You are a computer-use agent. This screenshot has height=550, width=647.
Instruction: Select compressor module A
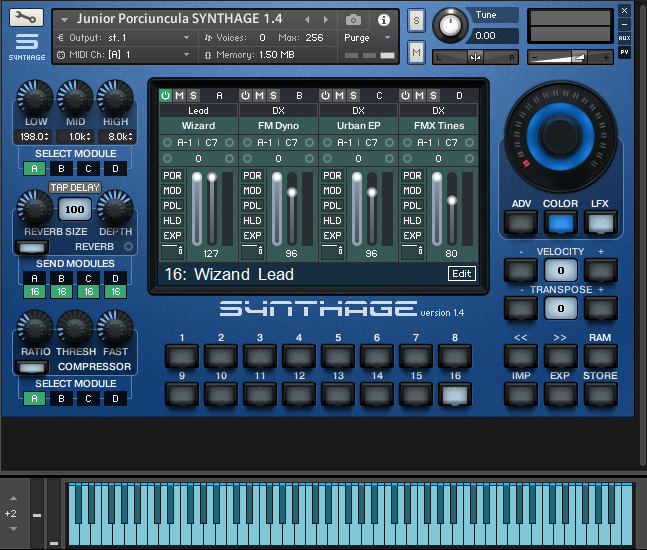point(34,399)
